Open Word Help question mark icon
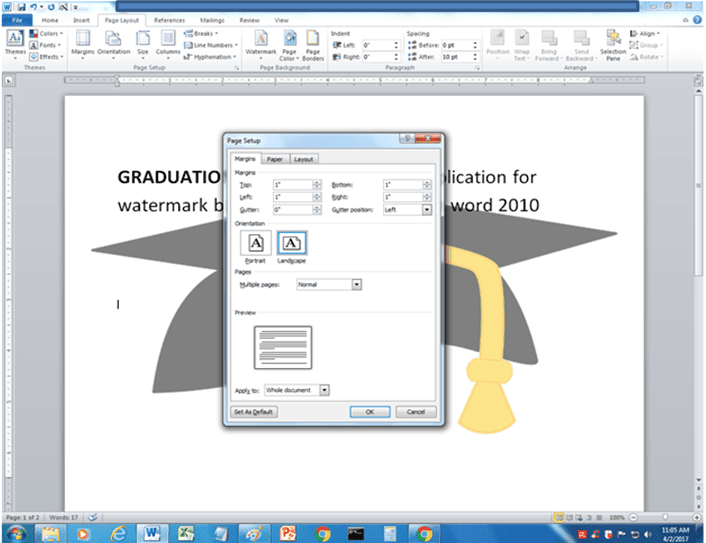Viewport: 706px width, 543px height. point(697,20)
